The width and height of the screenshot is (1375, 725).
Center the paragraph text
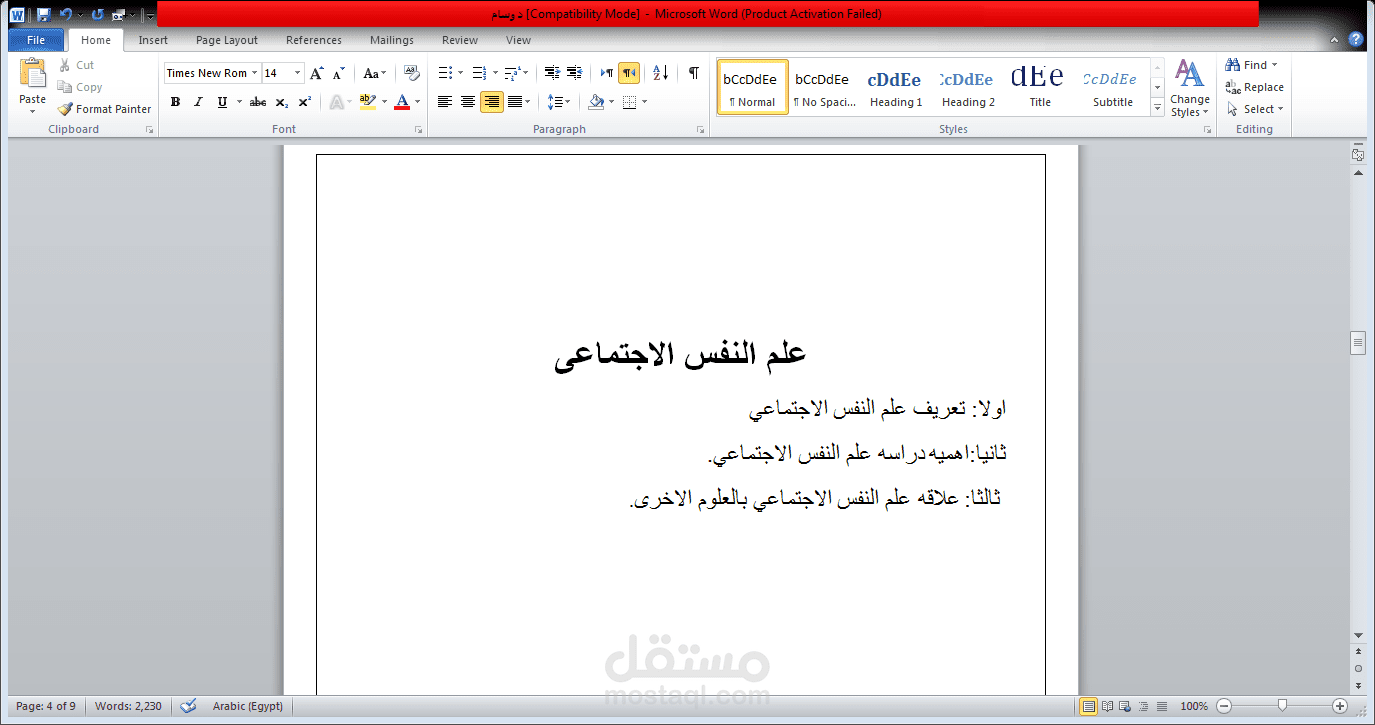[x=468, y=102]
